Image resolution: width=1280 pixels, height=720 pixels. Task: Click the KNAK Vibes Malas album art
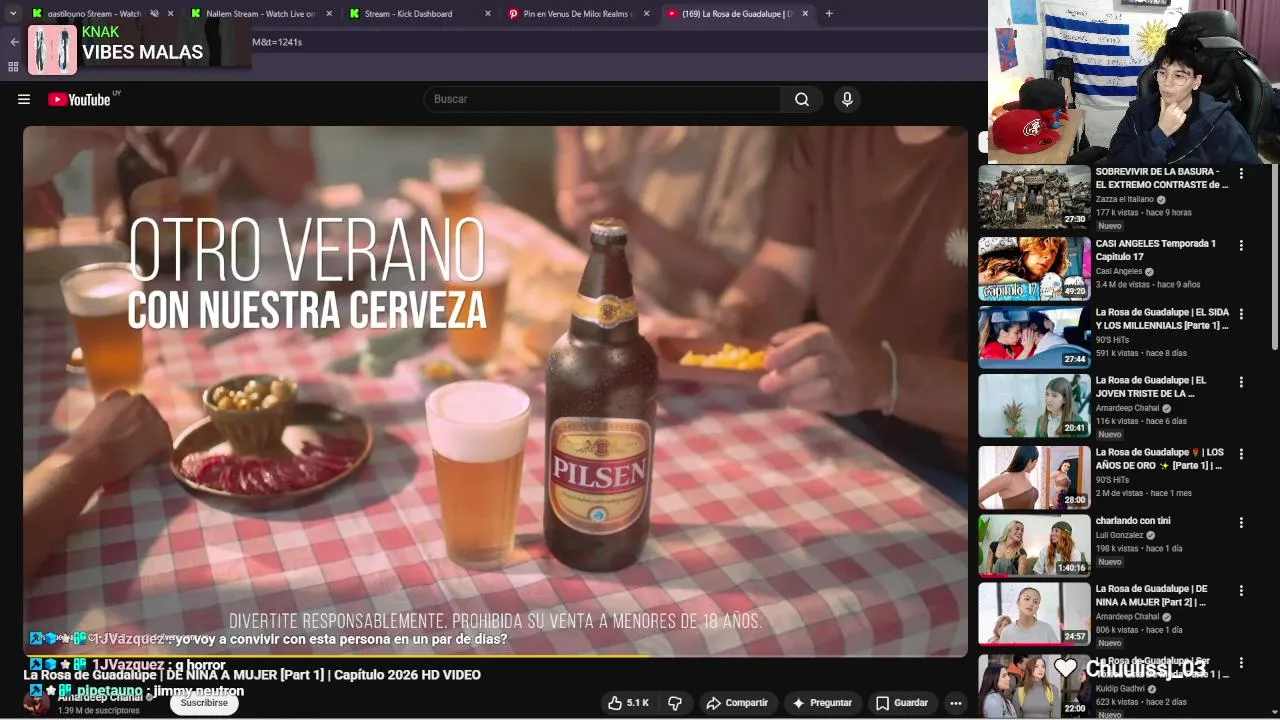click(52, 50)
